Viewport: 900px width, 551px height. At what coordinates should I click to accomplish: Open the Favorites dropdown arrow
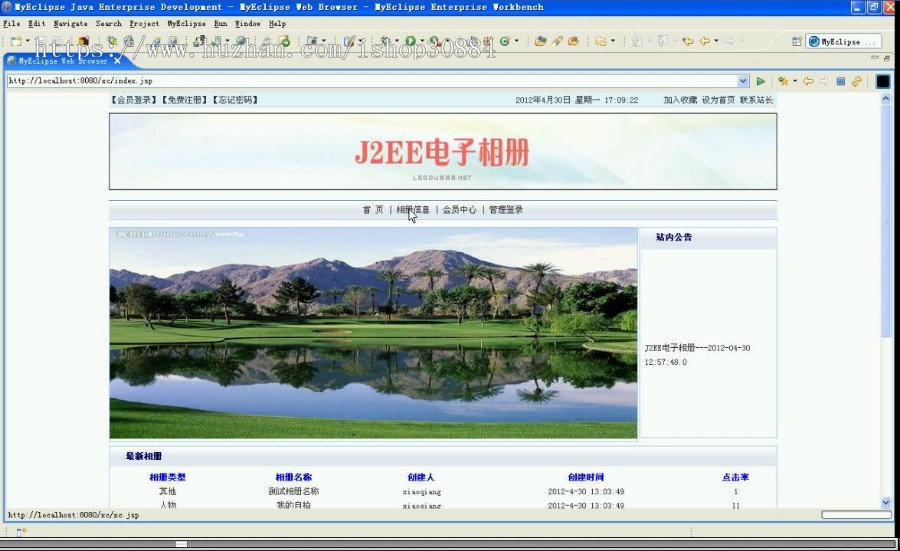click(795, 81)
